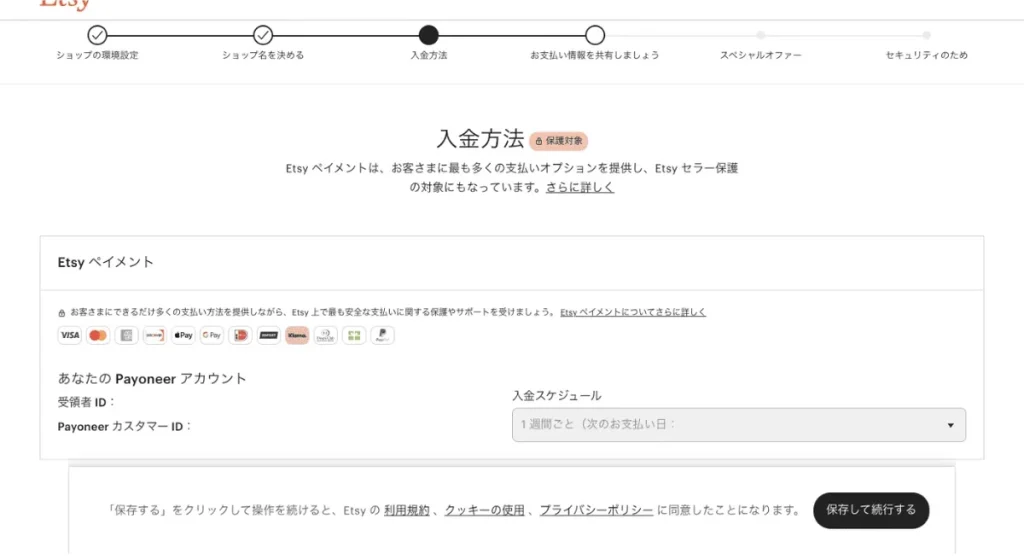Image resolution: width=1024 pixels, height=559 pixels.
Task: Click the pink Klarna icon
Action: (x=297, y=335)
